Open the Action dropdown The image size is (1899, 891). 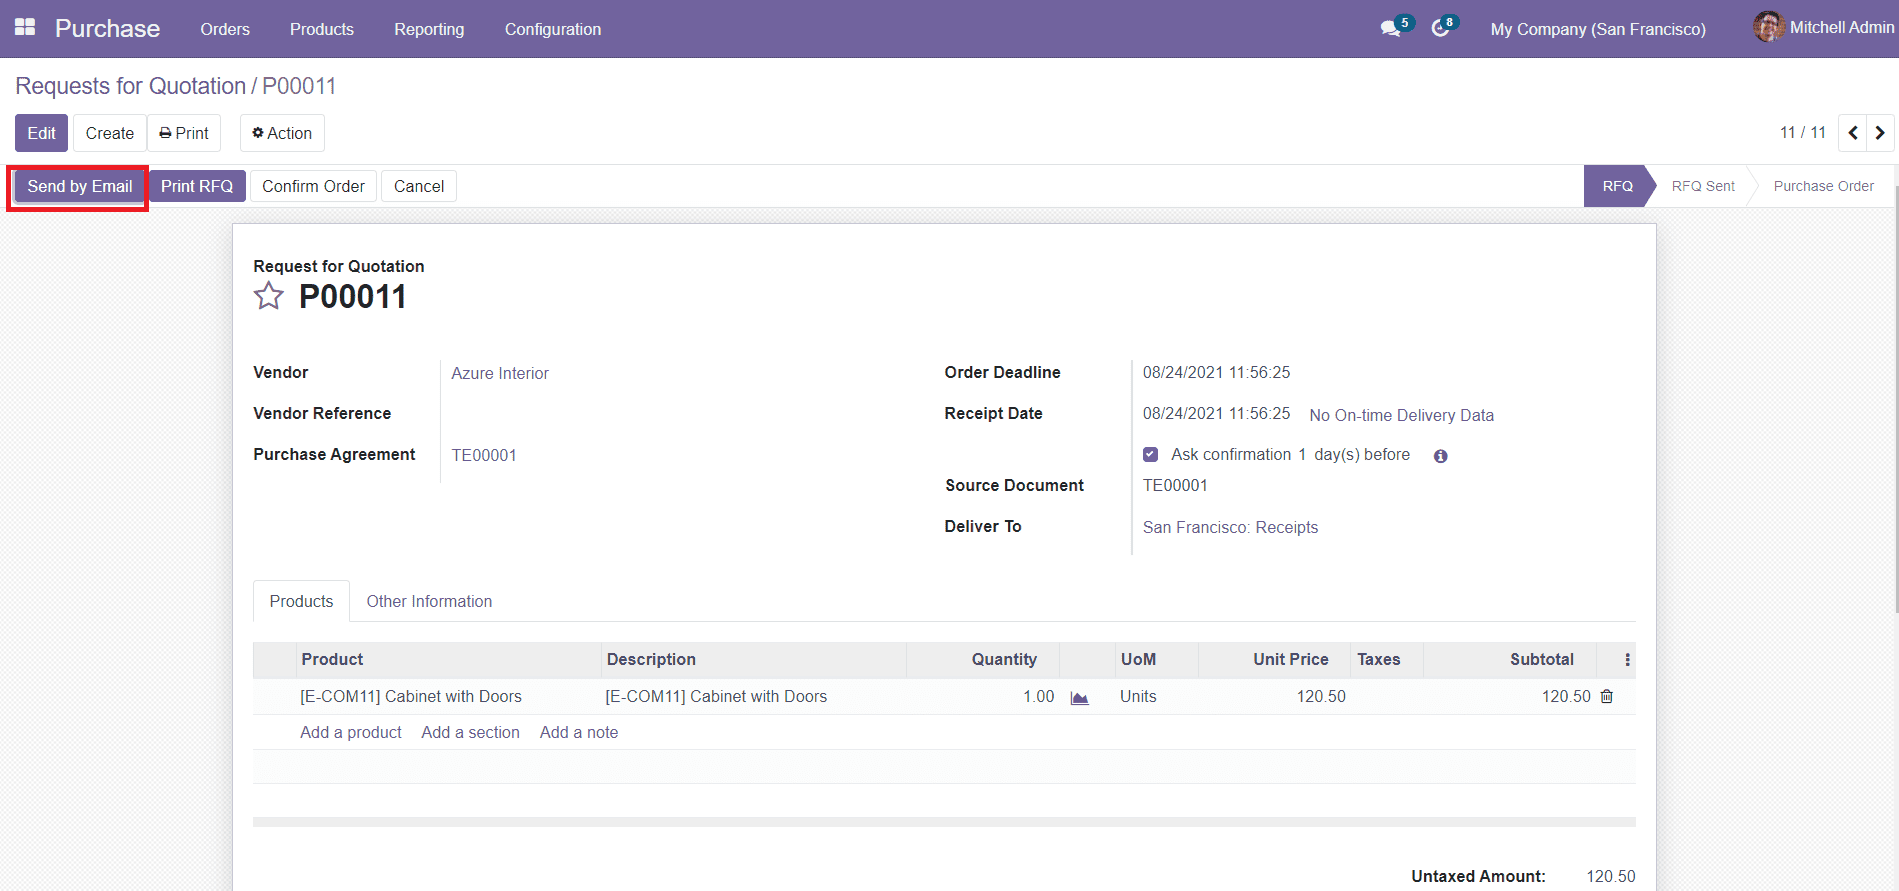click(282, 133)
